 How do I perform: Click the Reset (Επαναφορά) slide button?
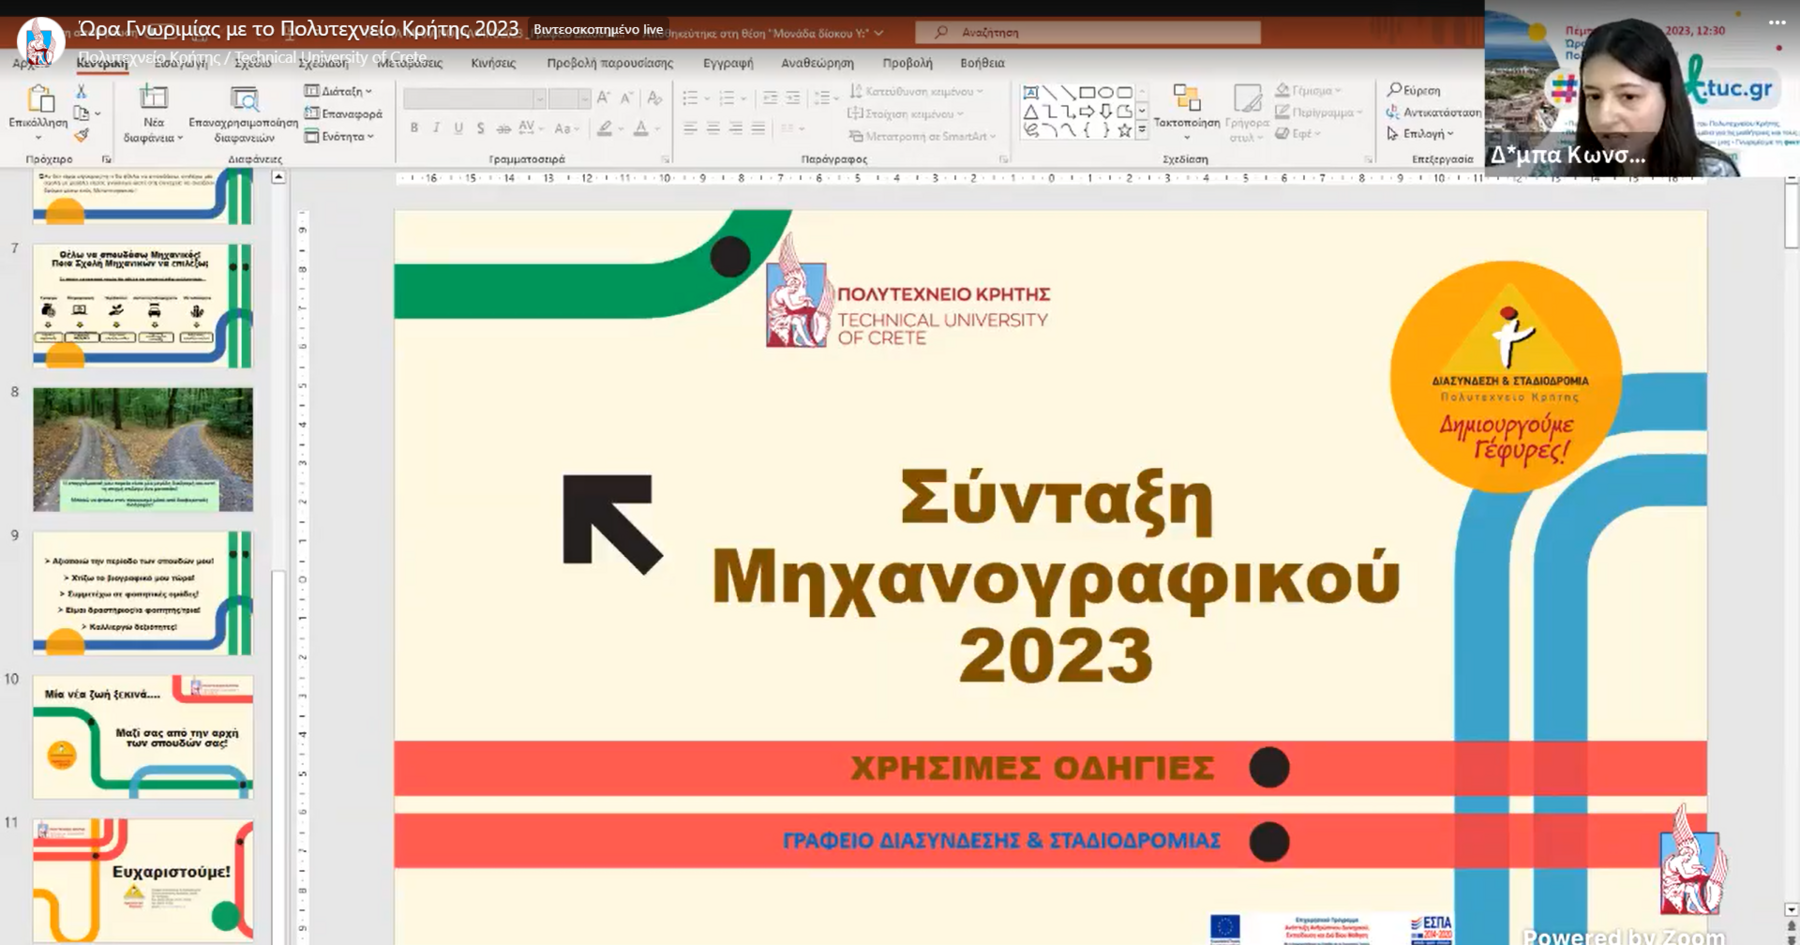click(x=343, y=114)
